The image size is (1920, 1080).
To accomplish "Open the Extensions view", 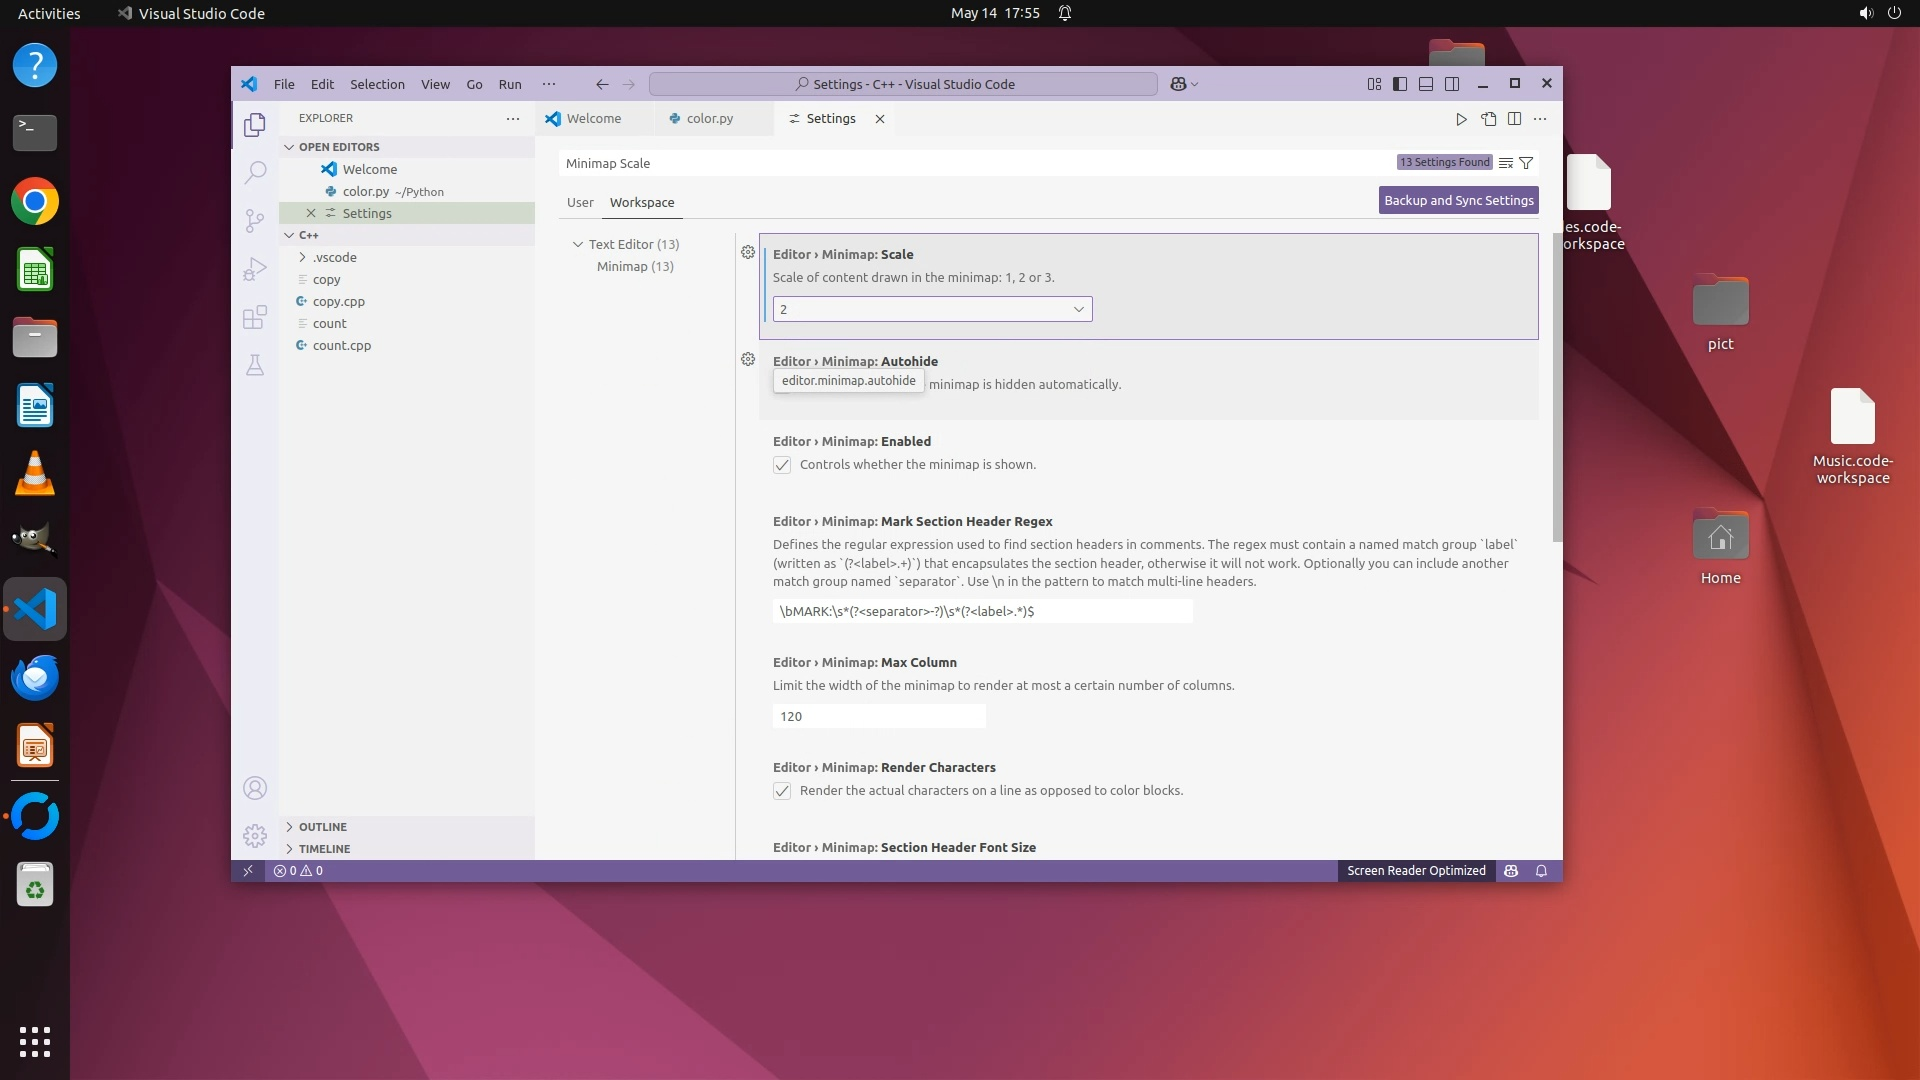I will click(x=255, y=317).
